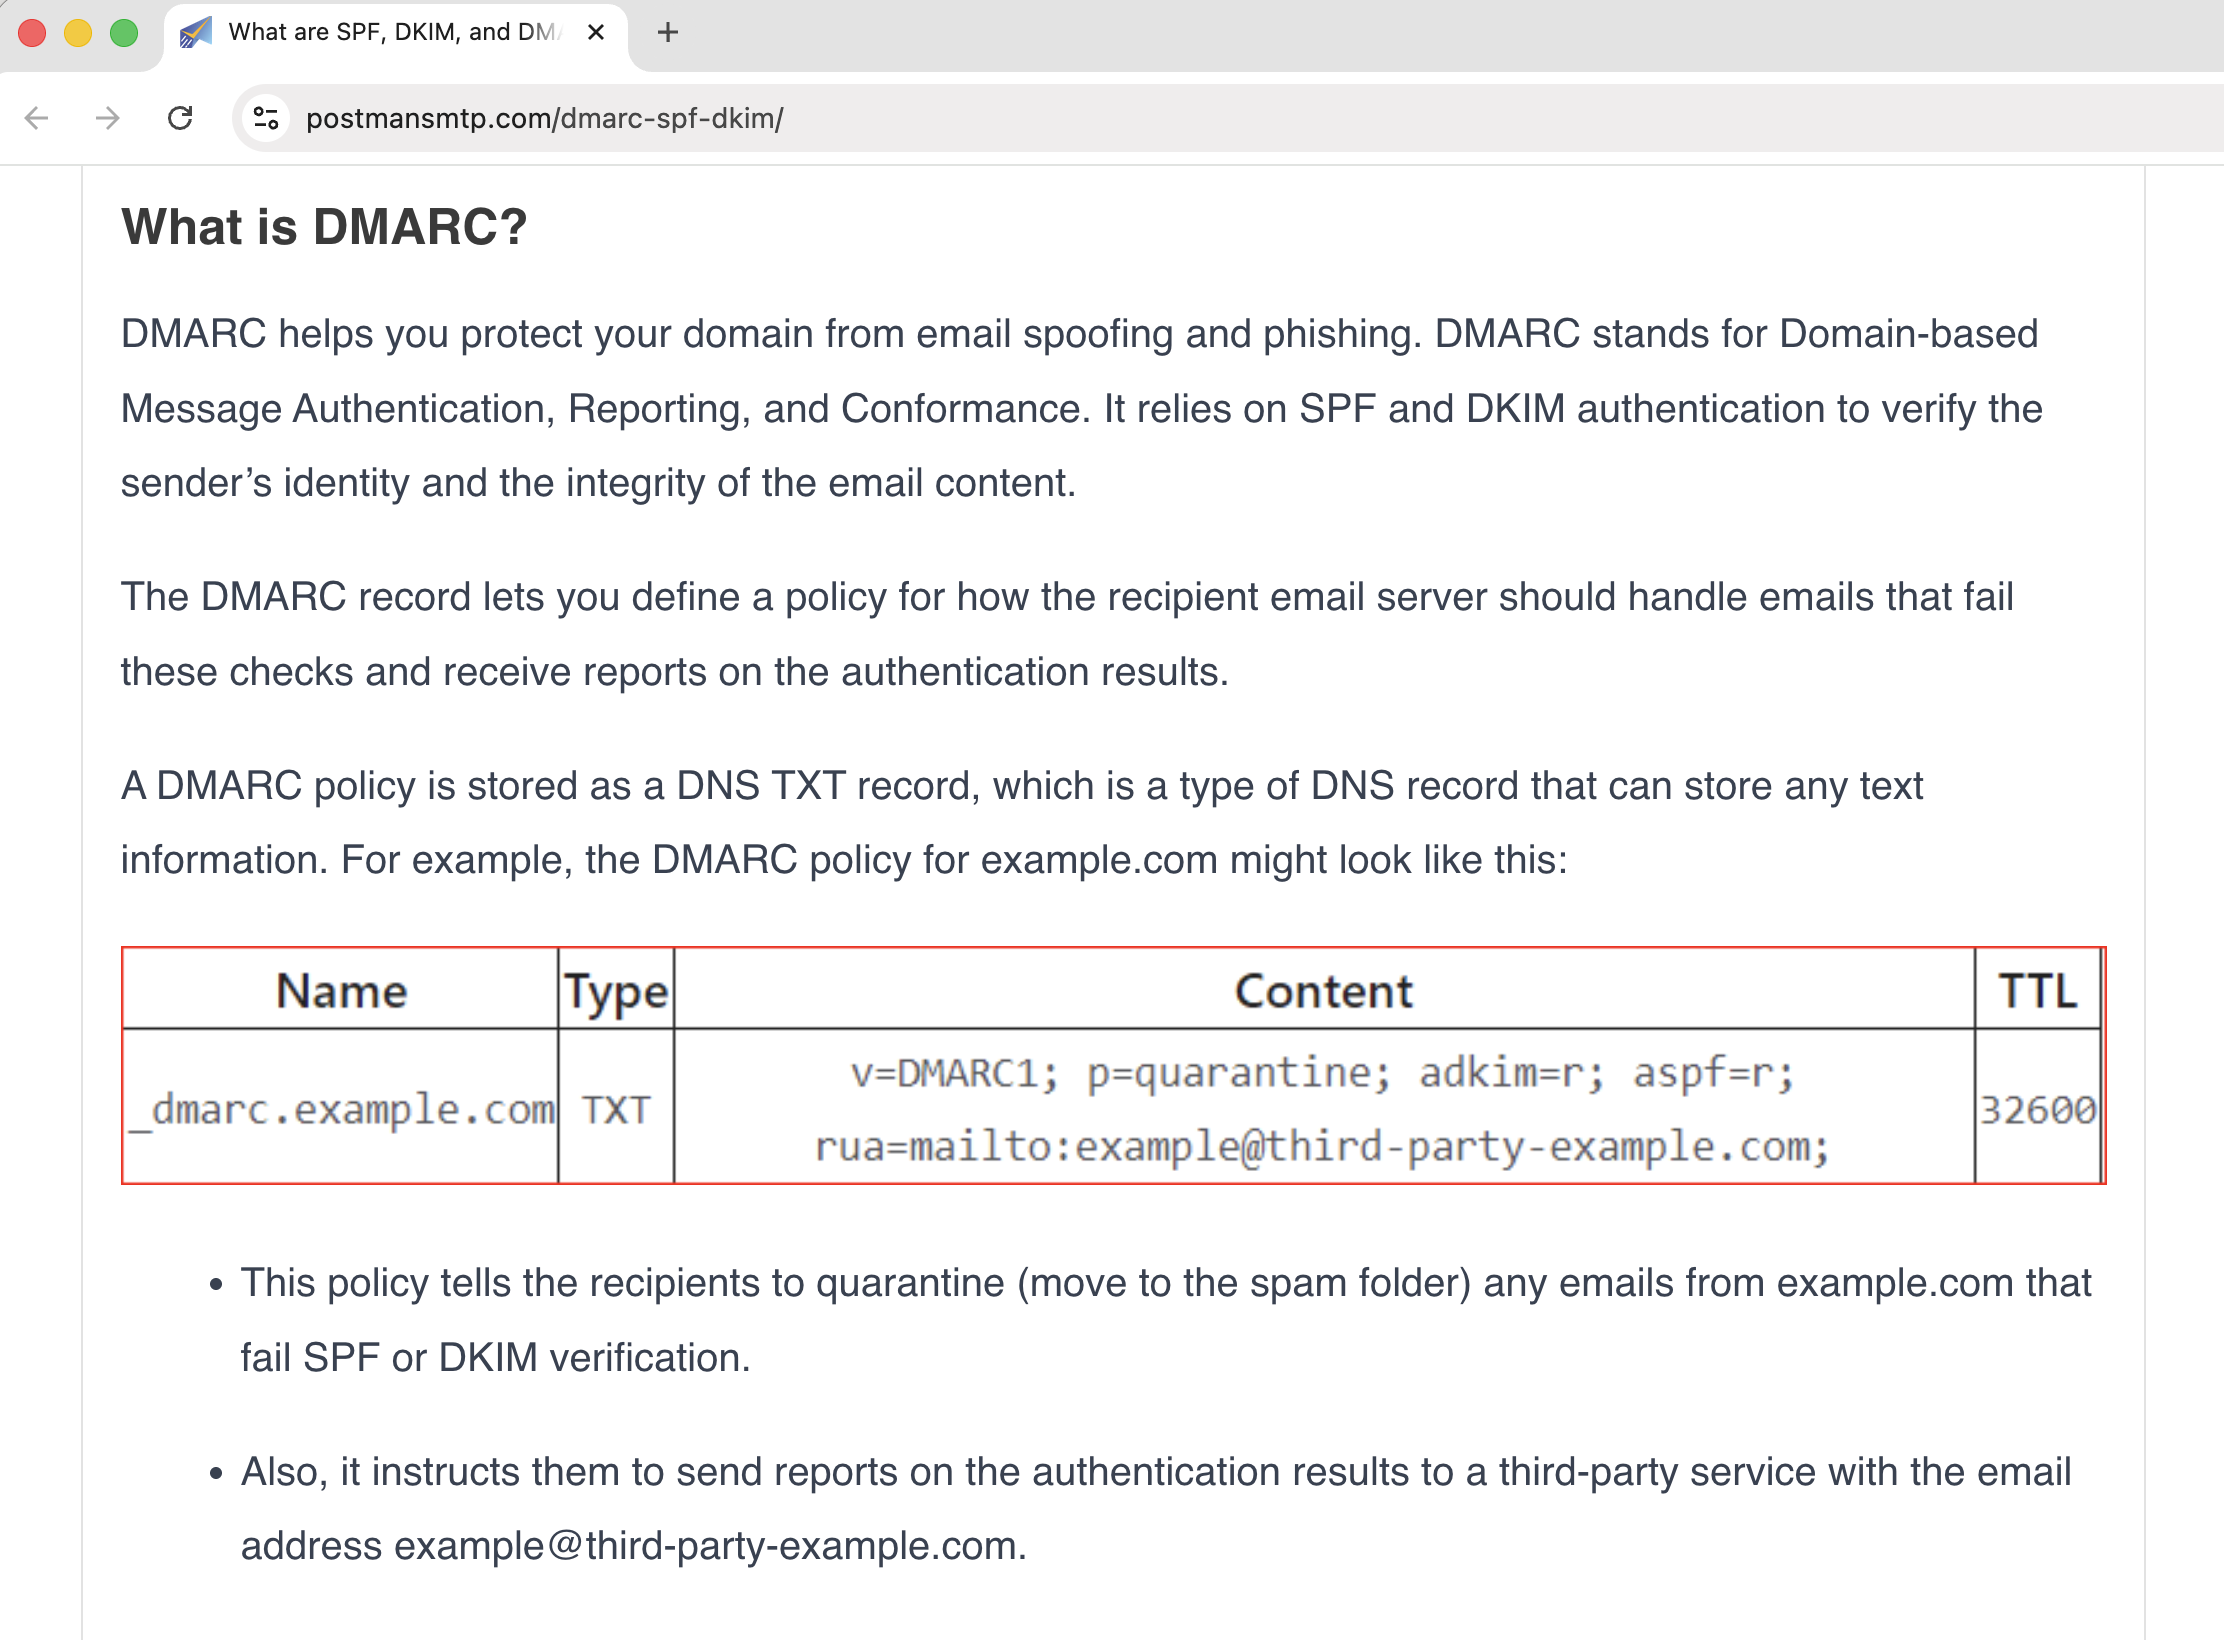Select the 'What are SPF, DKIM' tab
Image resolution: width=2224 pixels, height=1640 pixels.
396,36
